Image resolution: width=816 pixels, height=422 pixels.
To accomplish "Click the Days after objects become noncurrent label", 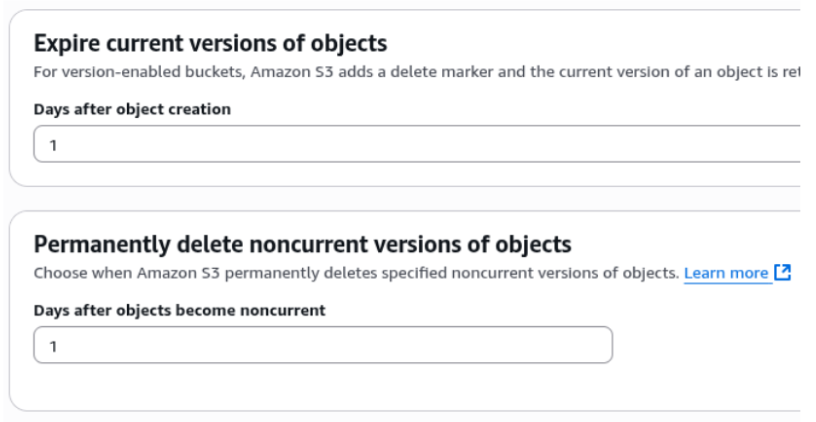I will (180, 310).
